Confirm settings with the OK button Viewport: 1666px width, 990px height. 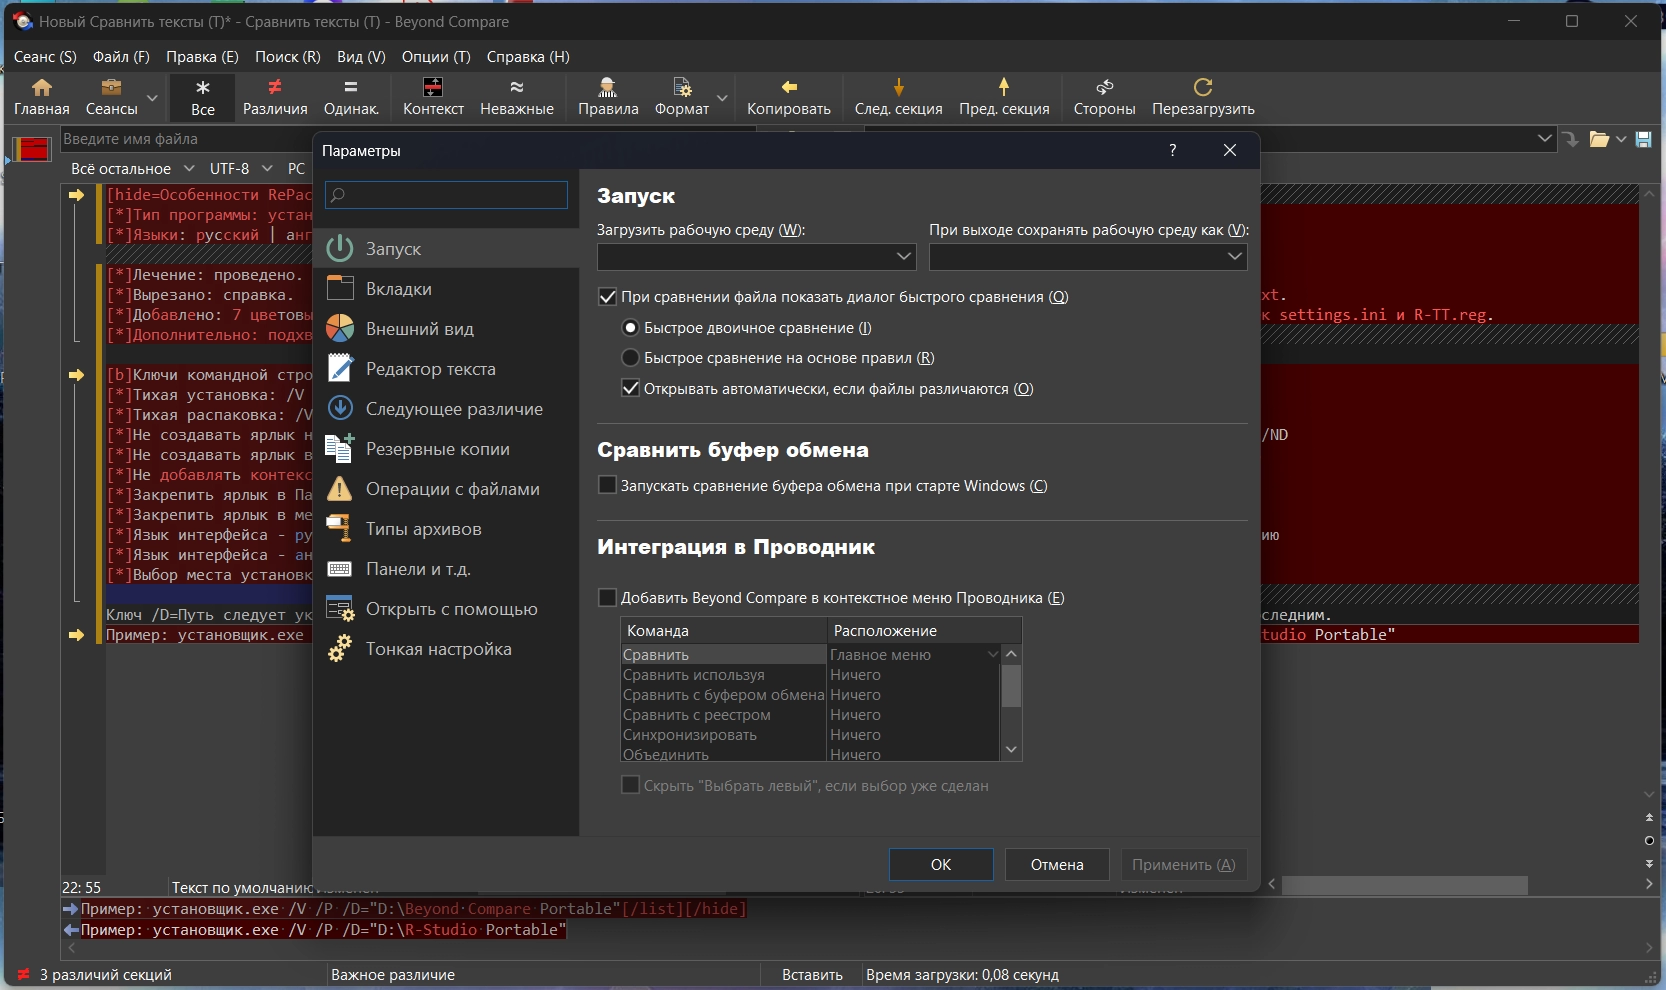pyautogui.click(x=940, y=865)
